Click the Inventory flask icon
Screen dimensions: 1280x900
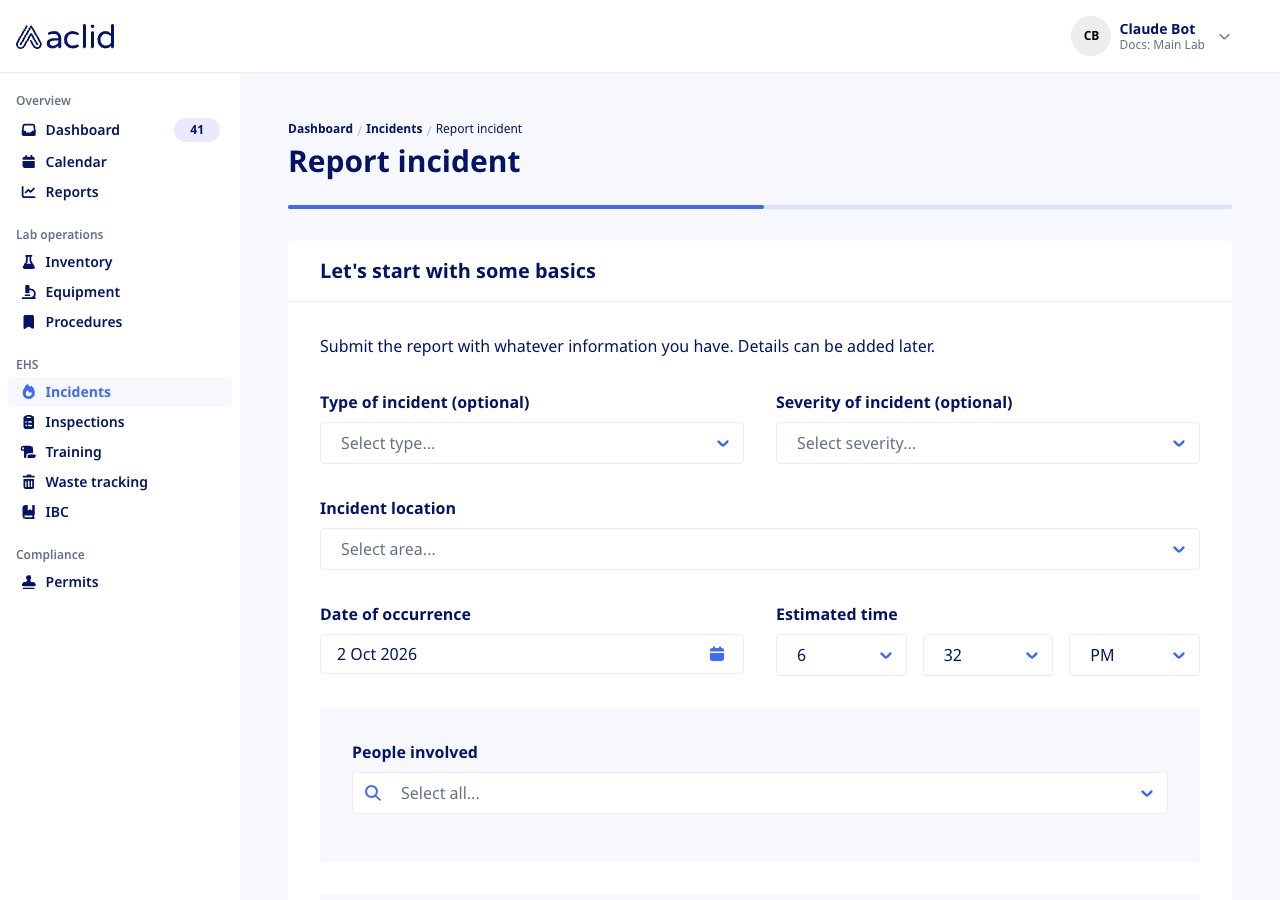[x=29, y=262]
